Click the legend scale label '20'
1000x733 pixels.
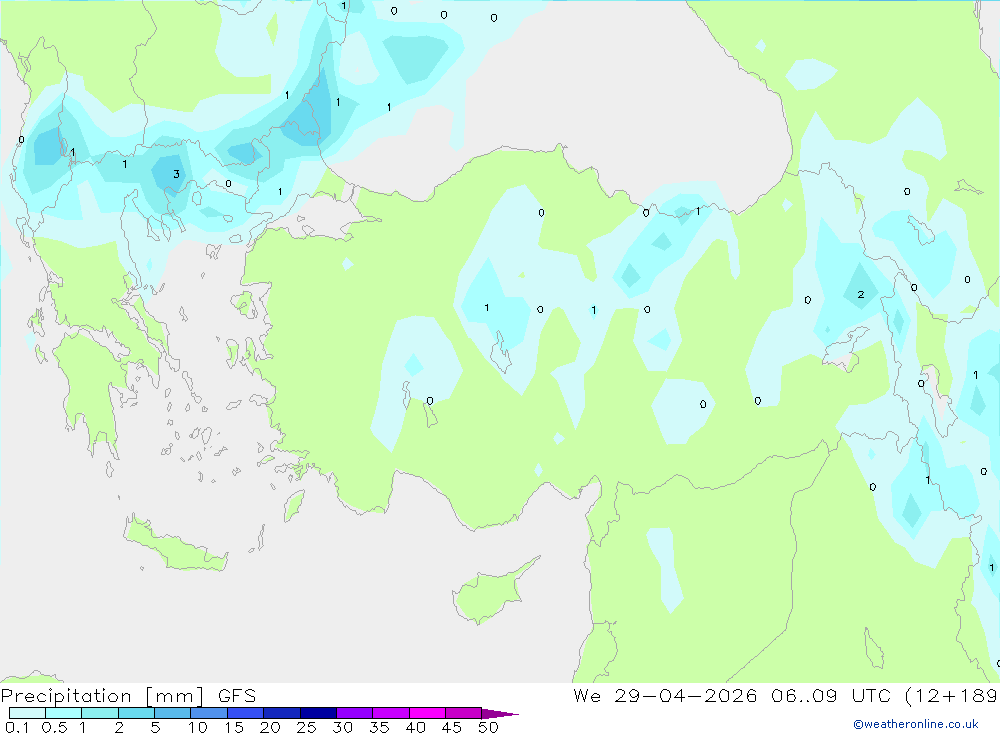[x=270, y=727]
